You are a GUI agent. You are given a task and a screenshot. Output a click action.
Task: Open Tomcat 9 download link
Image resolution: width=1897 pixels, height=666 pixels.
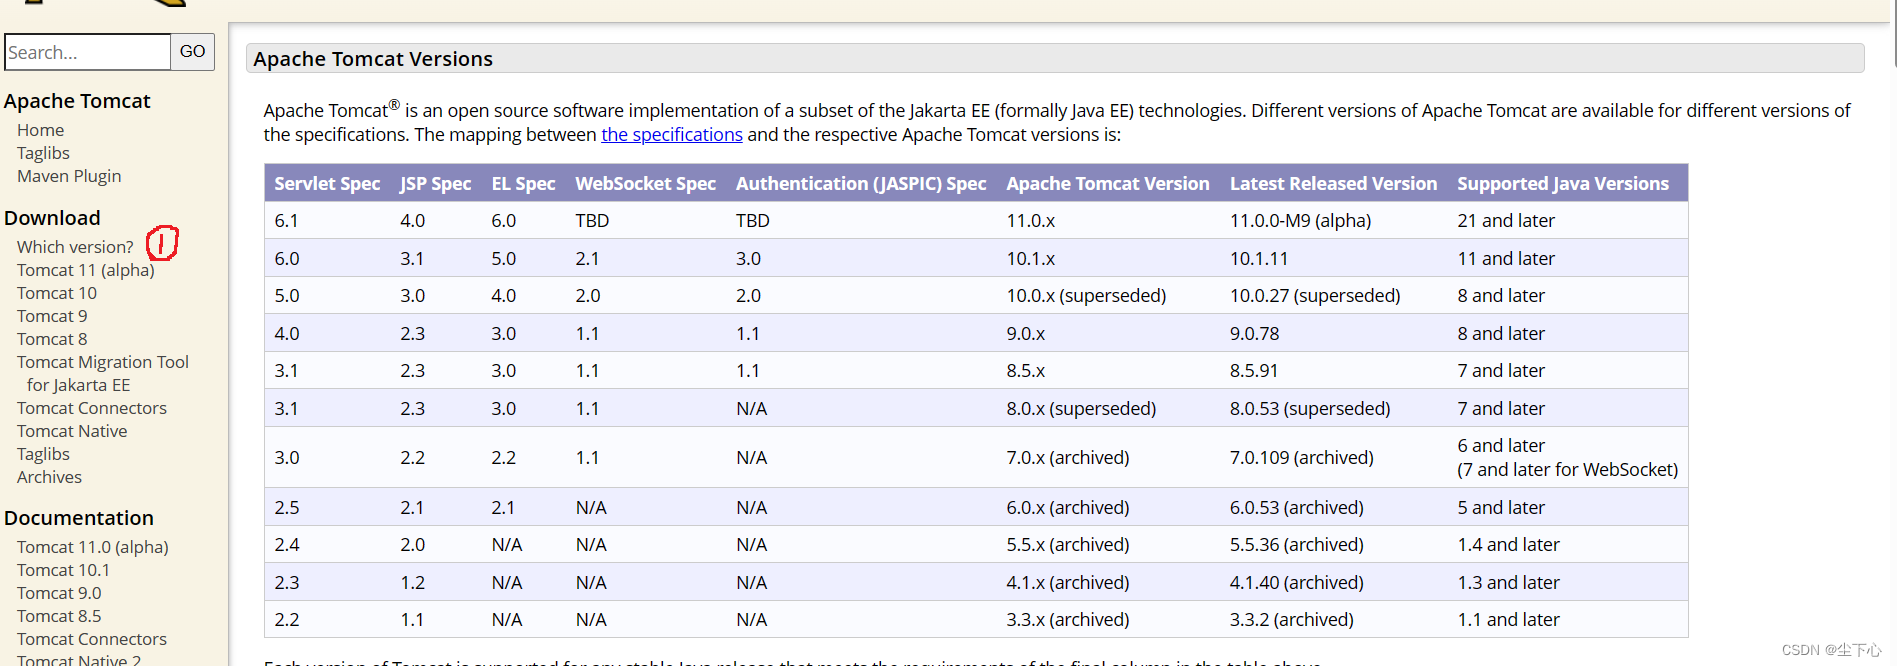(x=52, y=316)
